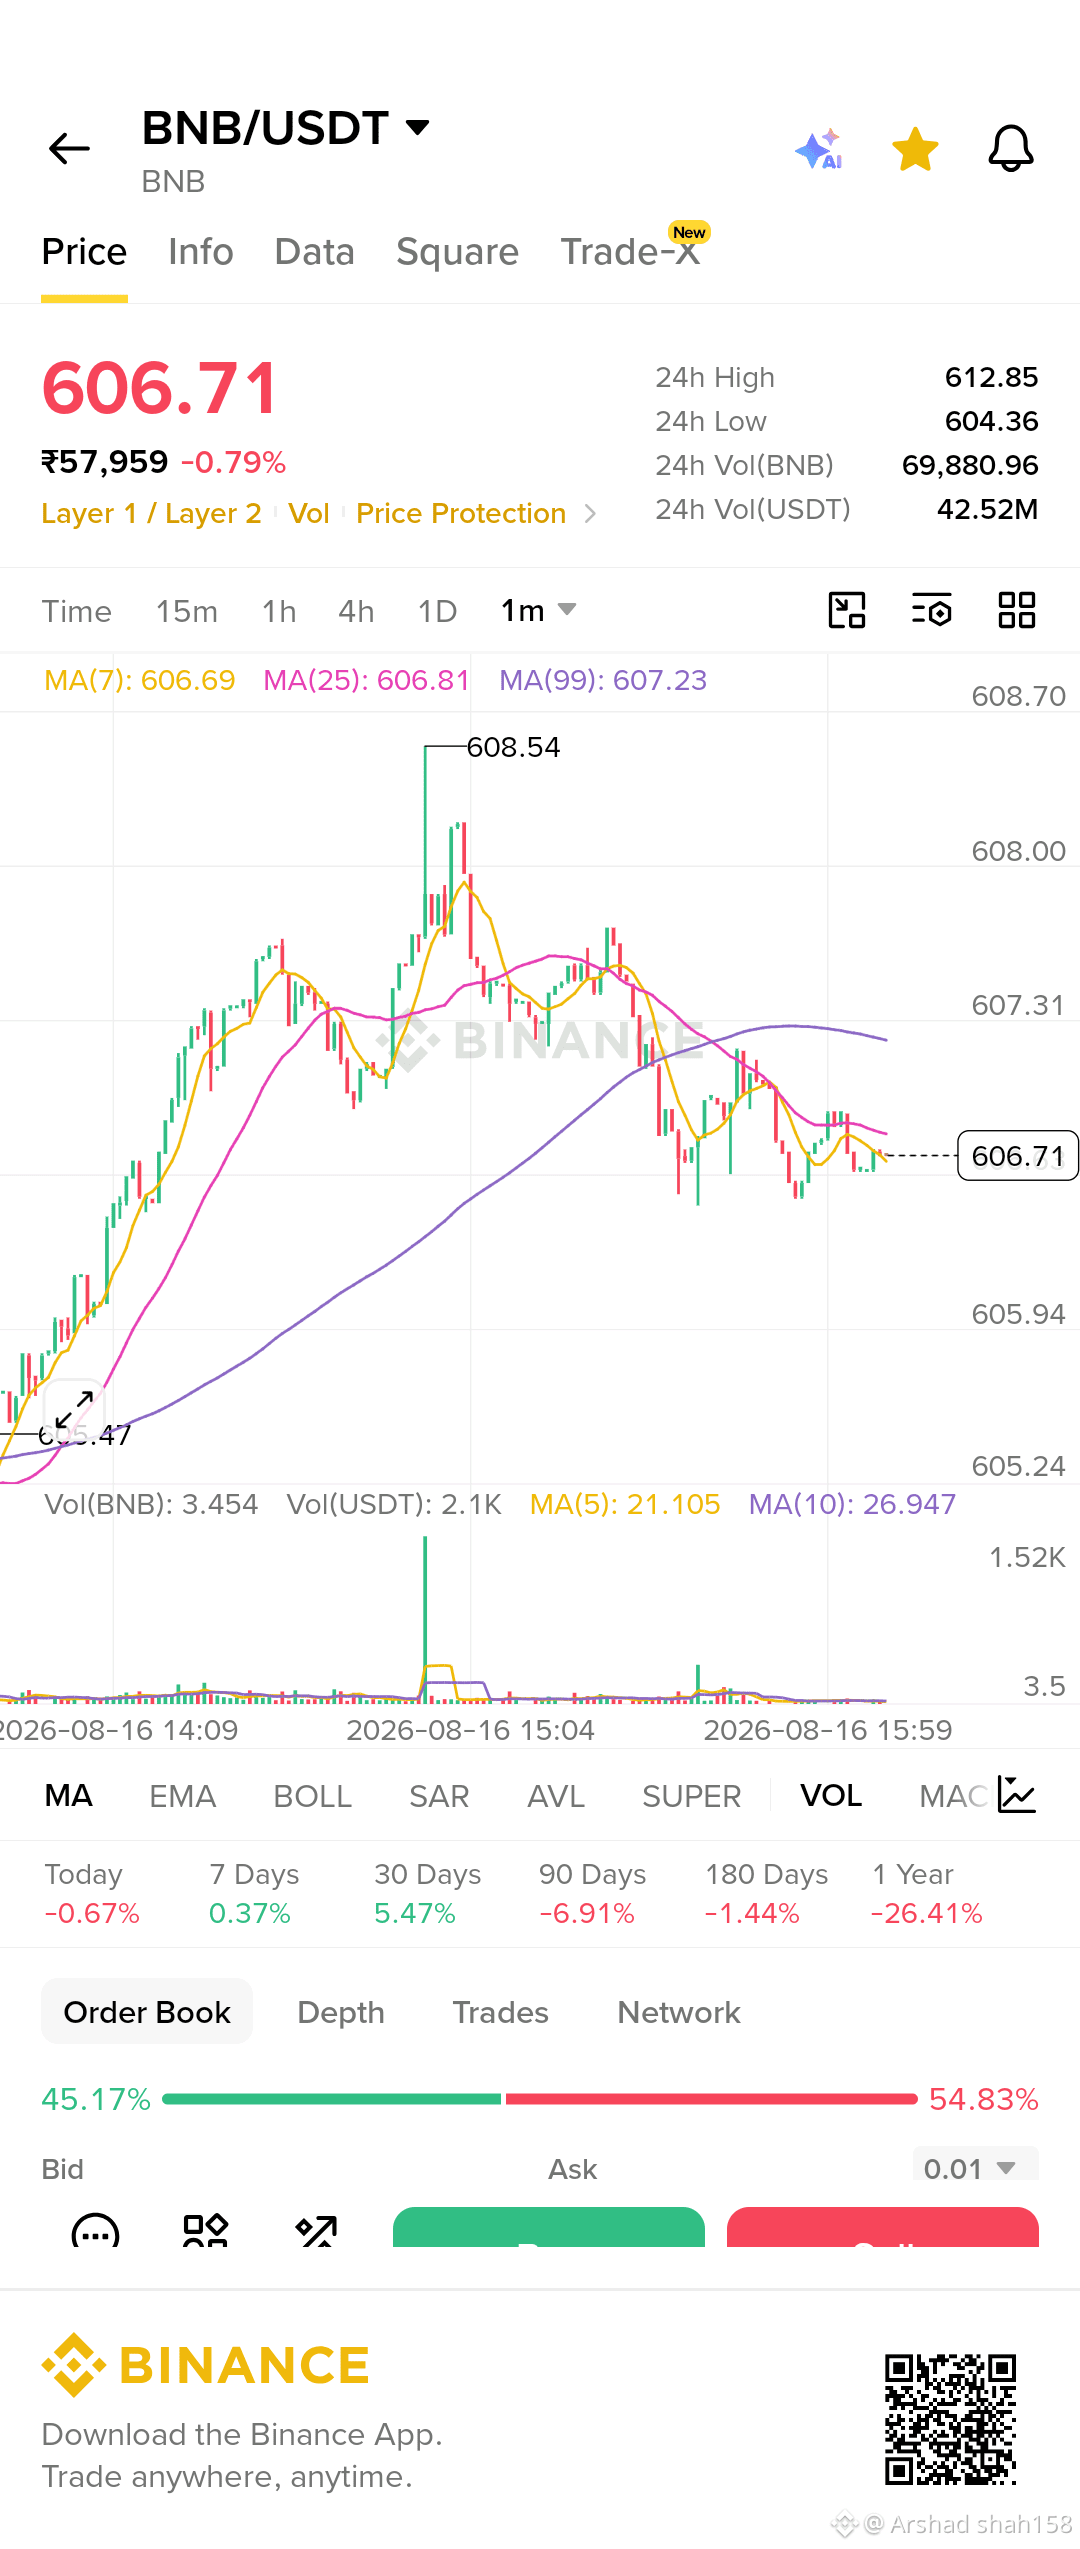The image size is (1080, 2549).
Task: Open the widgets grid icon in bottom bar
Action: point(206,2230)
